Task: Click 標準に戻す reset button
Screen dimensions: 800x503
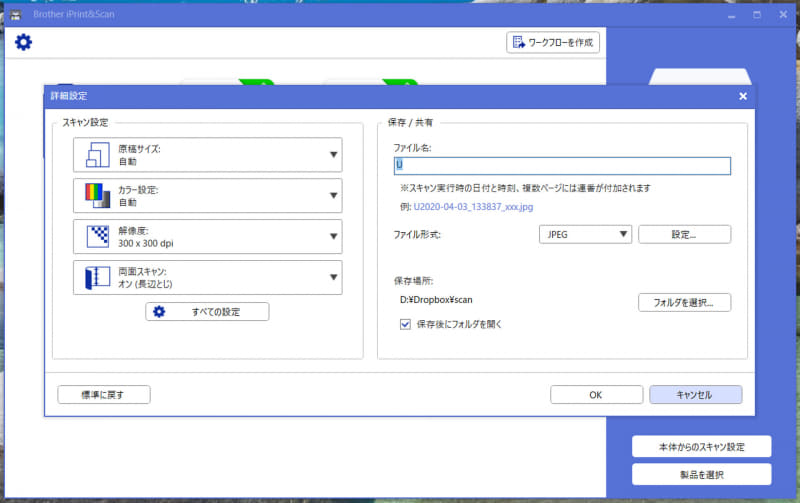Action: [104, 395]
